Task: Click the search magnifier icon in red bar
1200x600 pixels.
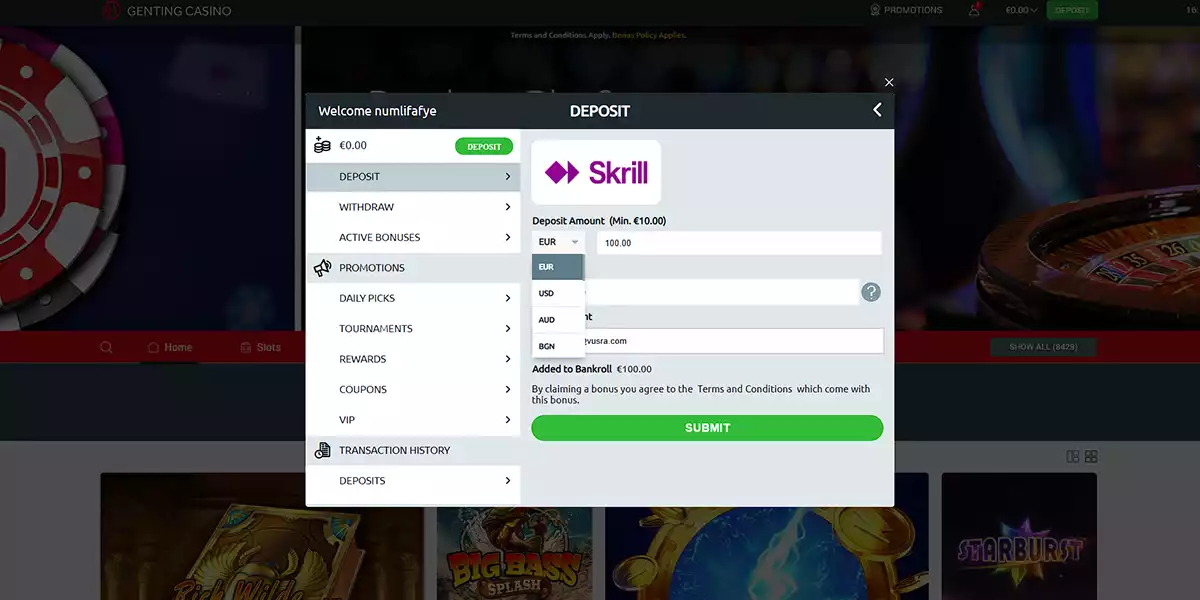Action: pos(106,348)
